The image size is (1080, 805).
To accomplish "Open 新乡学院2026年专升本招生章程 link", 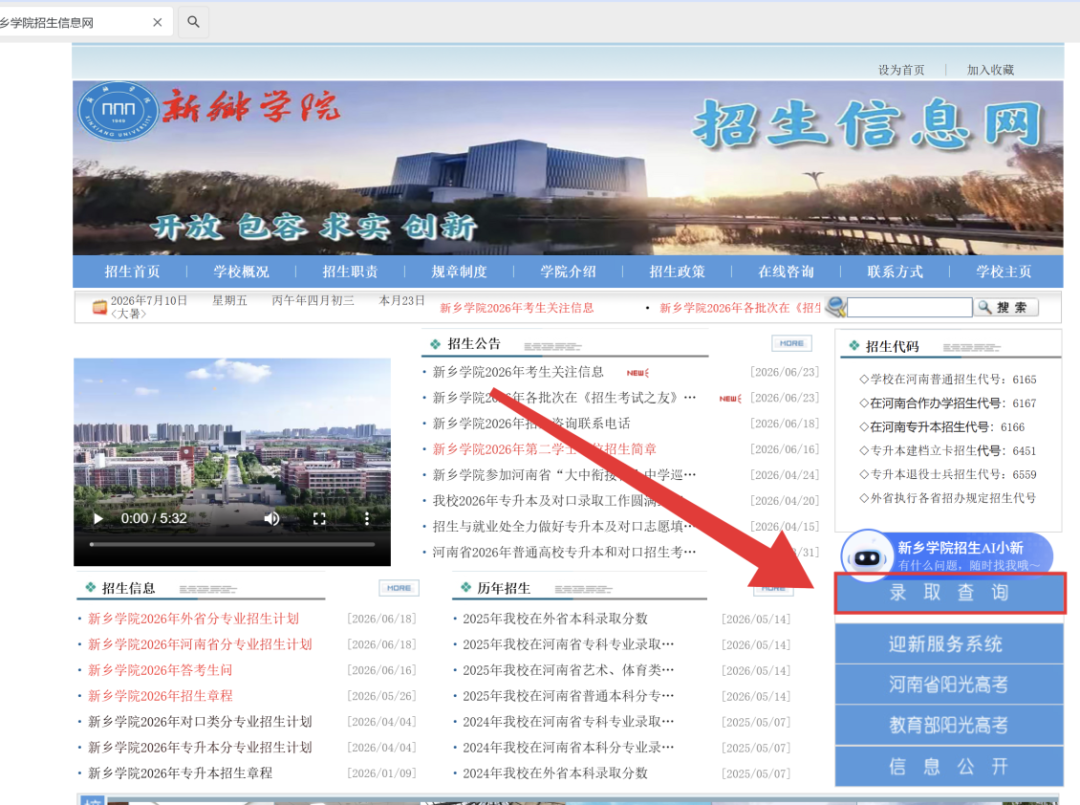I will (180, 773).
